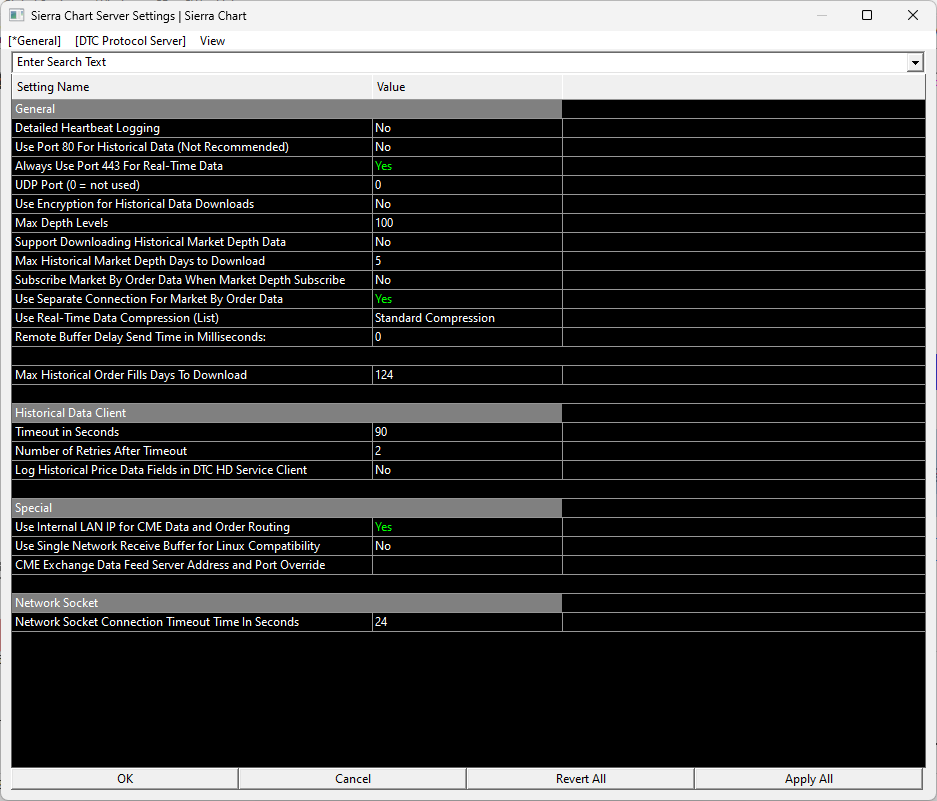Open the [*General] menu
937x801 pixels.
[x=35, y=41]
